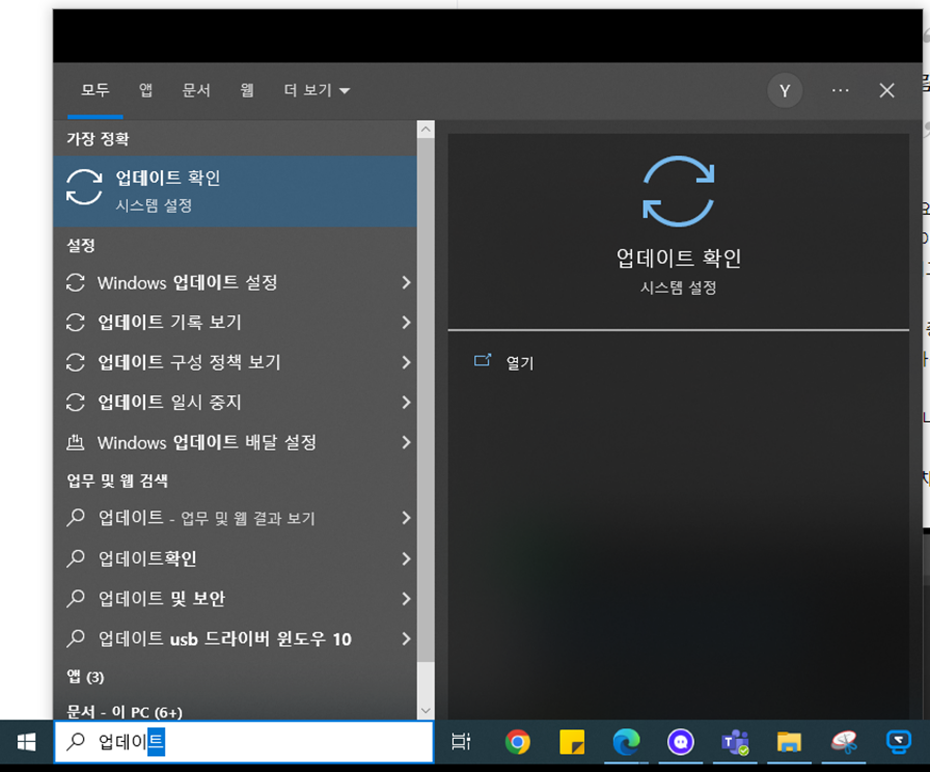Viewport: 930px width, 772px height.
Task: Open the Y user account button
Action: coord(785,91)
